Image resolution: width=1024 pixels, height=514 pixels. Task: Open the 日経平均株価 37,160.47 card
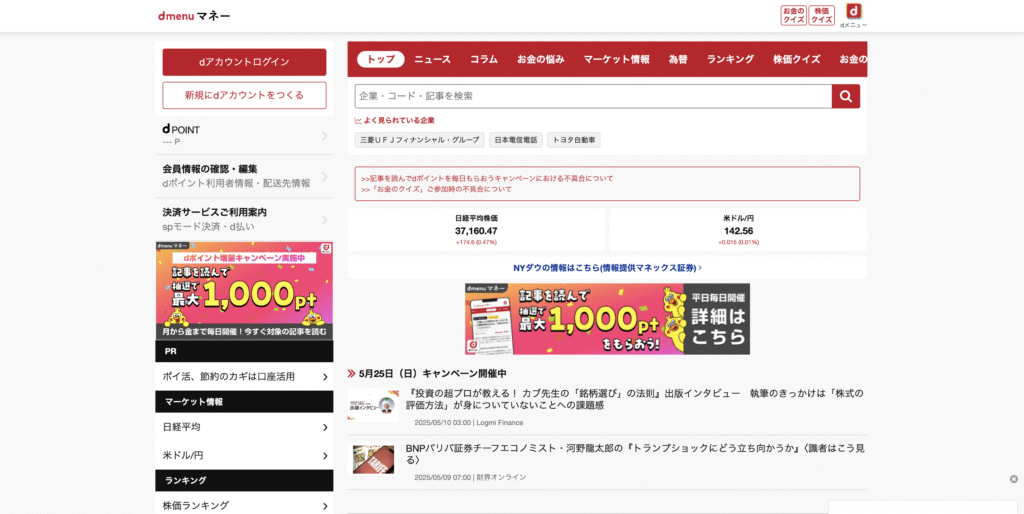(476, 230)
